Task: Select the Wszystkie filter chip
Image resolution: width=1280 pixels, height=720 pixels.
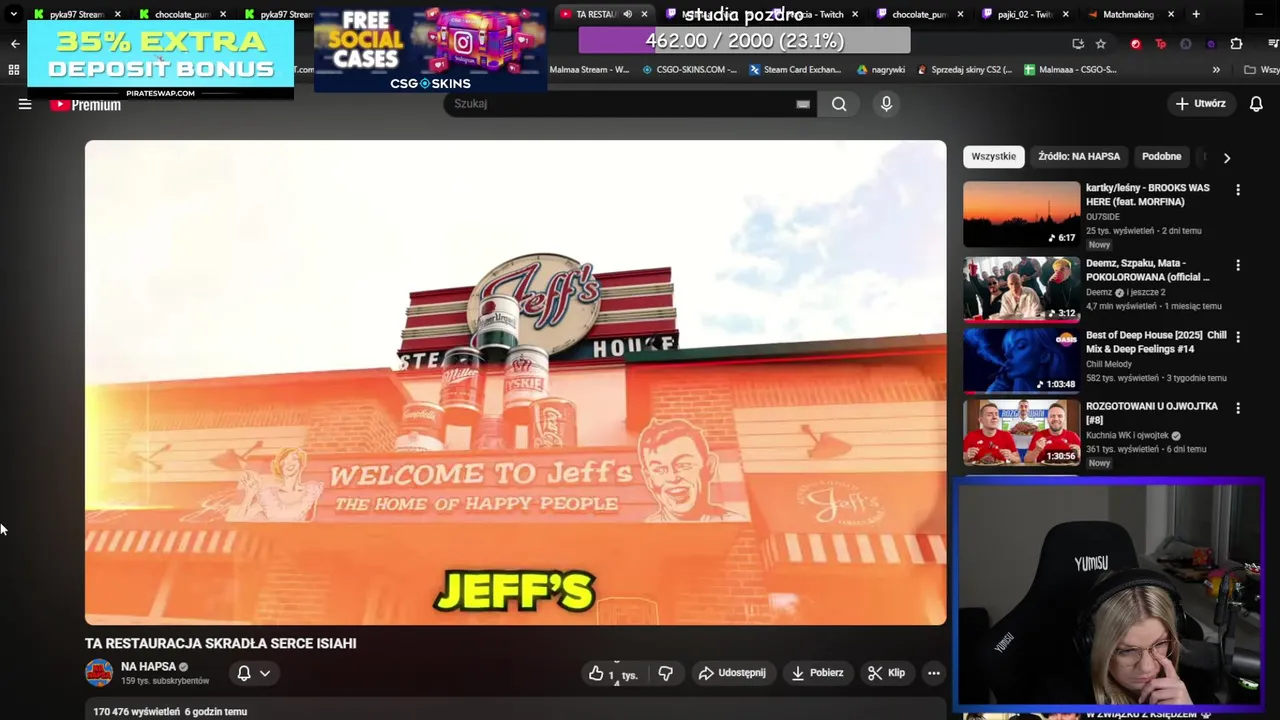Action: (x=993, y=156)
